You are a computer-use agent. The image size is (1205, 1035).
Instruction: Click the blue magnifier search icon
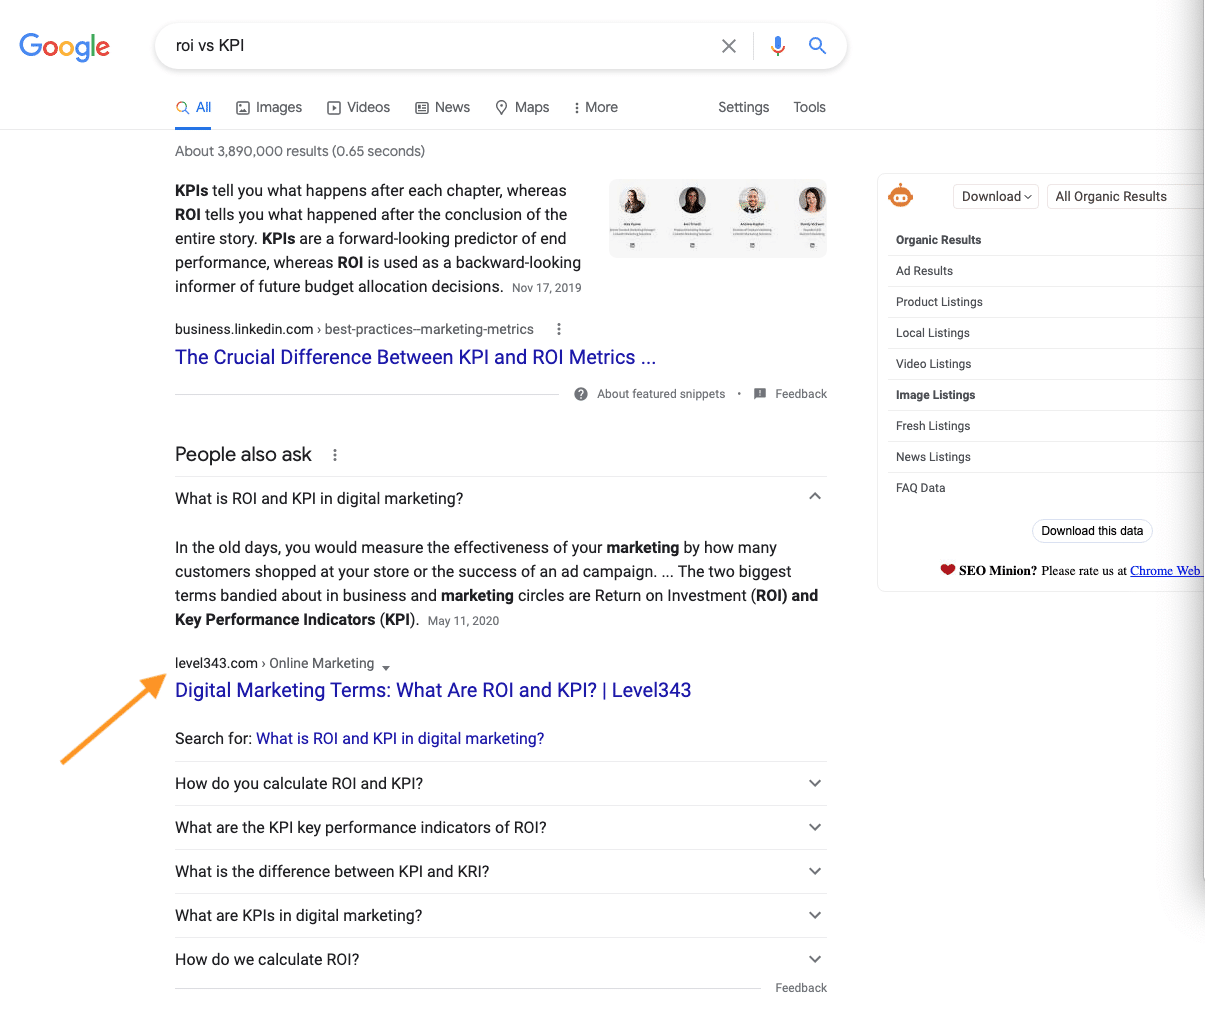click(817, 46)
